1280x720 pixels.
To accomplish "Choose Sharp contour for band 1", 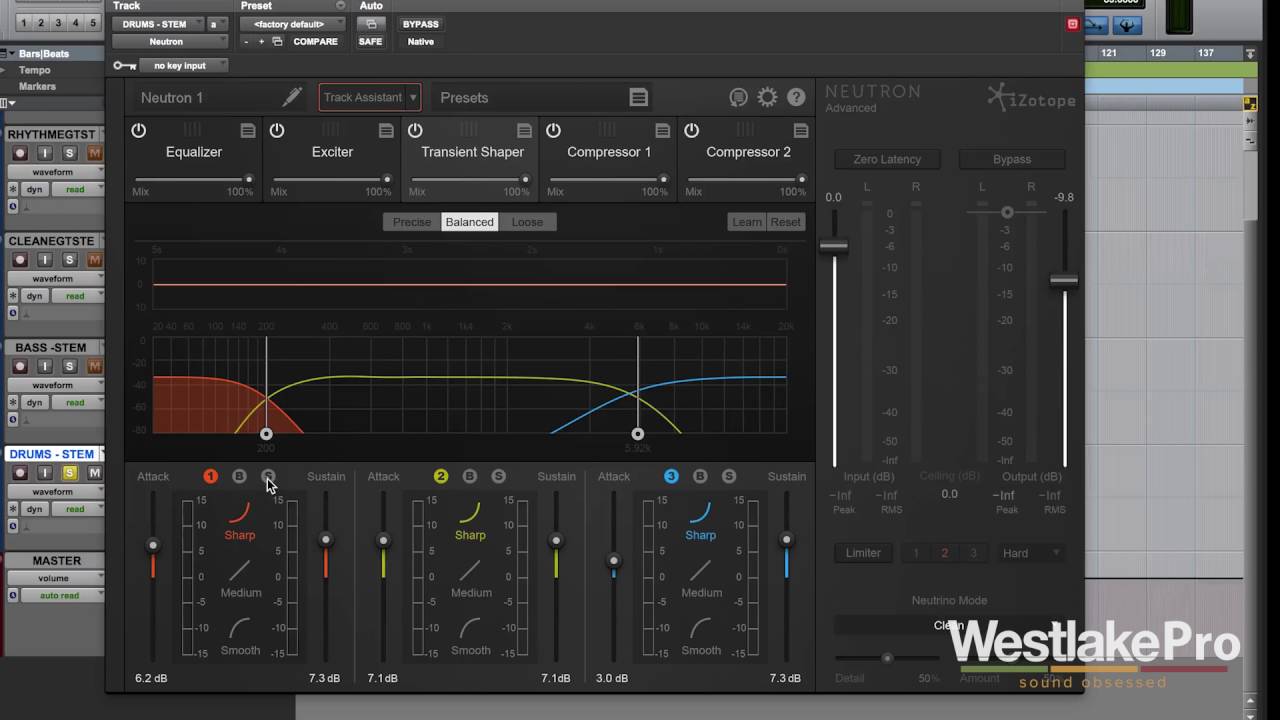I will click(x=240, y=522).
